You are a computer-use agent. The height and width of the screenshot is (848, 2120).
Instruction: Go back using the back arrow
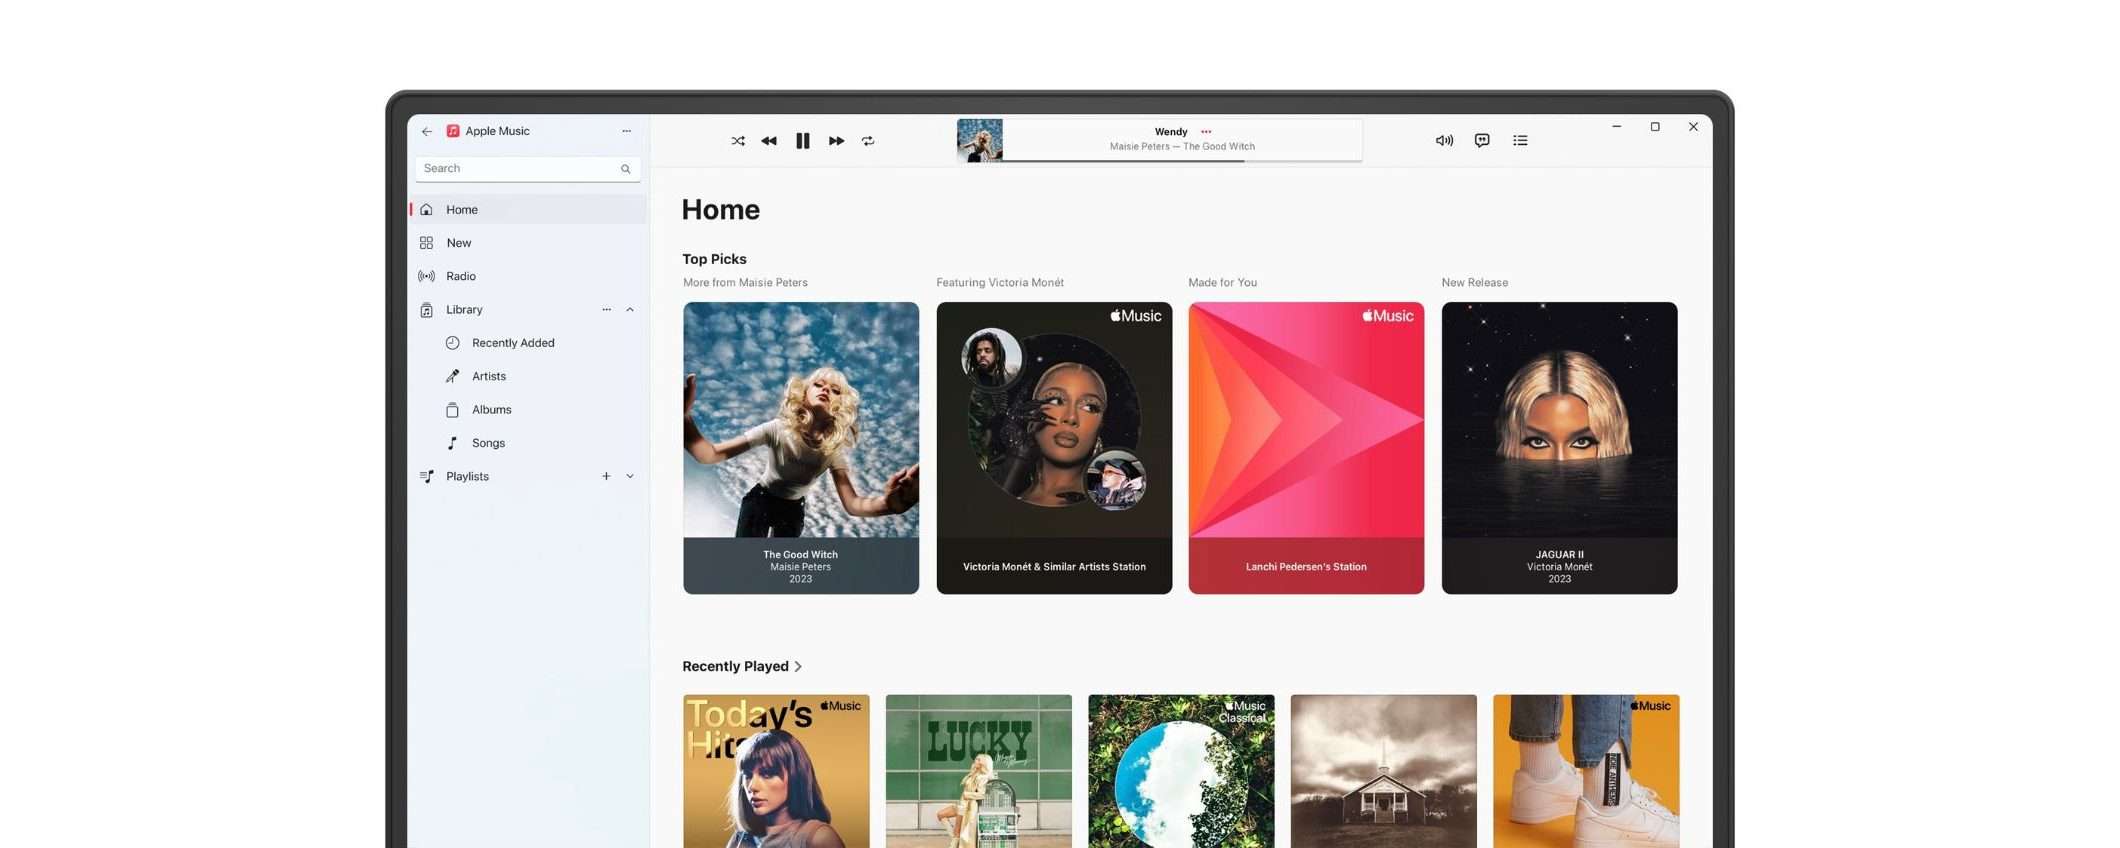(x=427, y=131)
